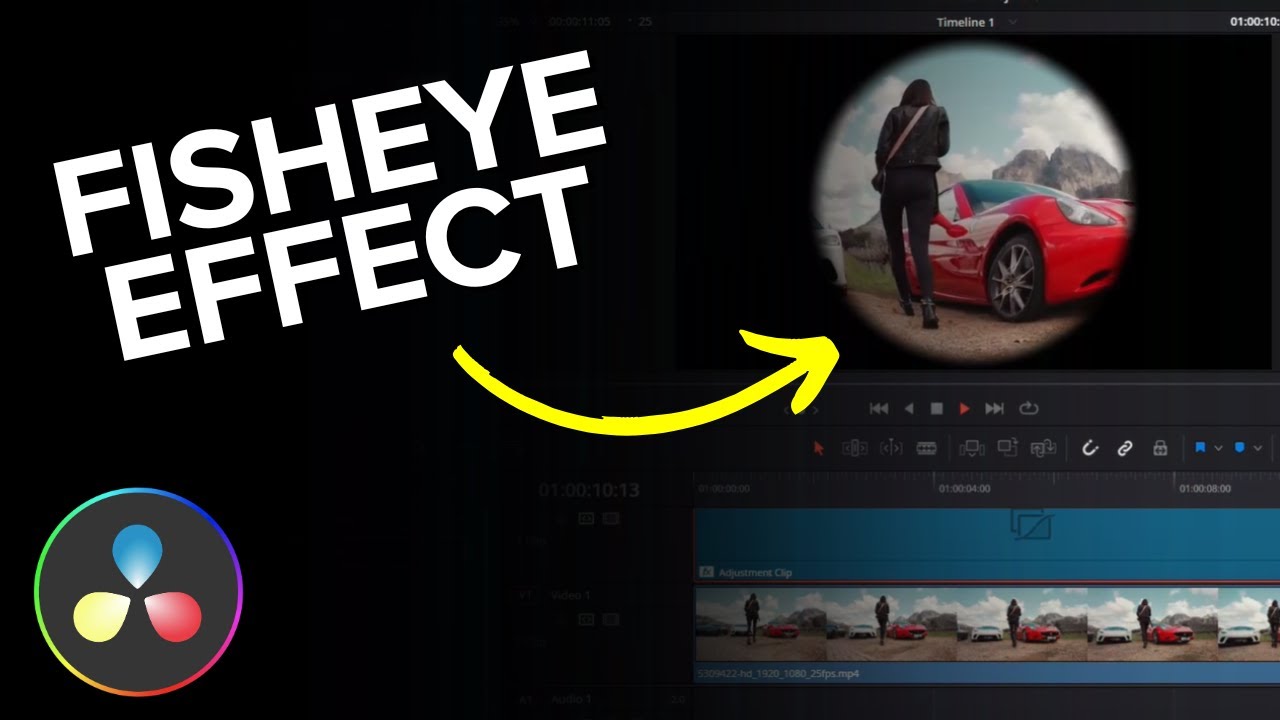Click the 01:00:08:00 mark on the timeline ruler

[1204, 489]
